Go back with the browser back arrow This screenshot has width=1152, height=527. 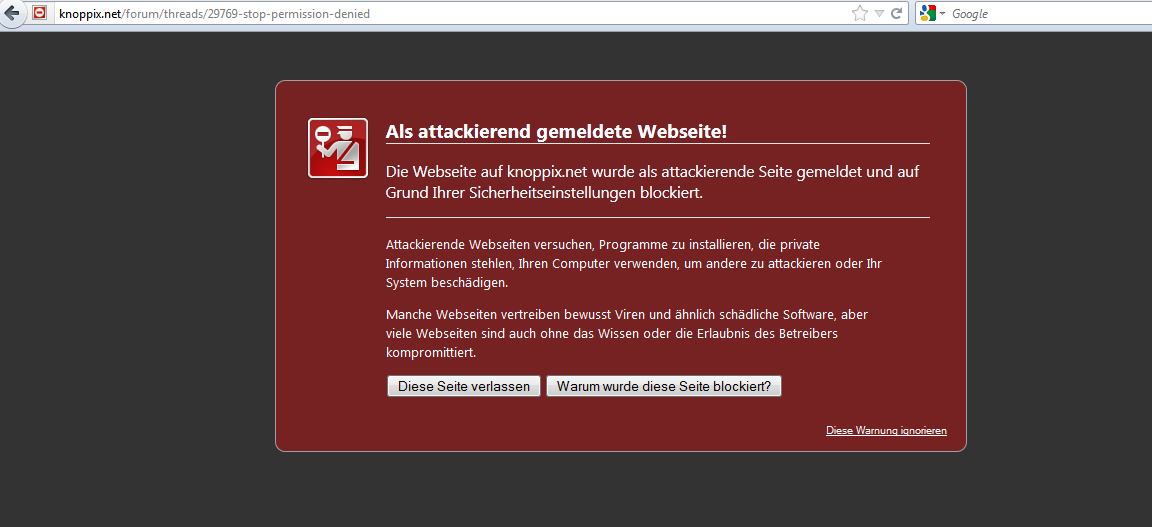(11, 12)
